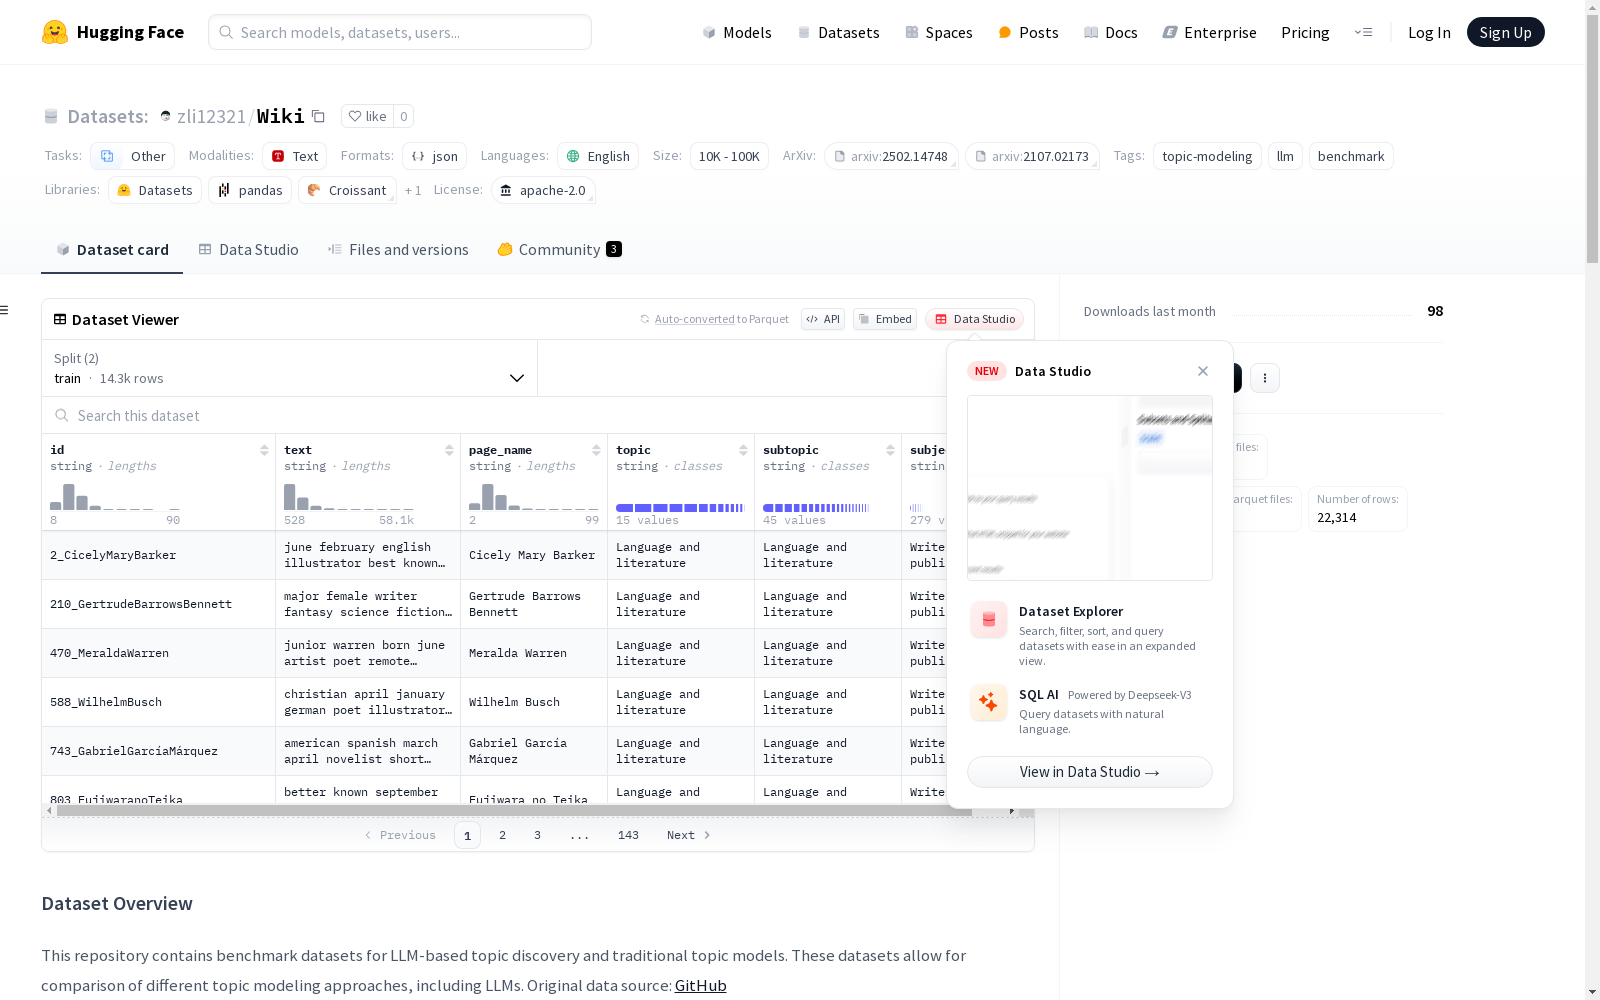Open Dataset Explorer in the popup
Viewport: 1600px width, 1000px height.
coord(1090,635)
